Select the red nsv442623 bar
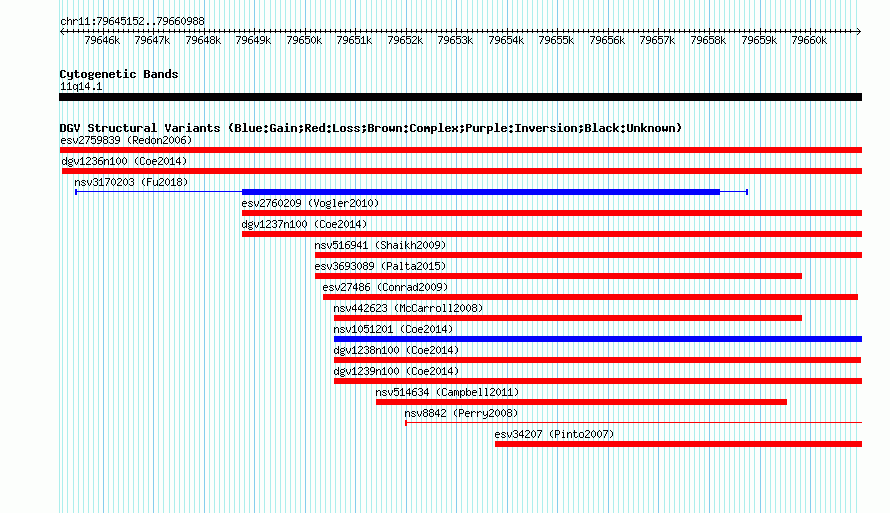 click(x=568, y=318)
